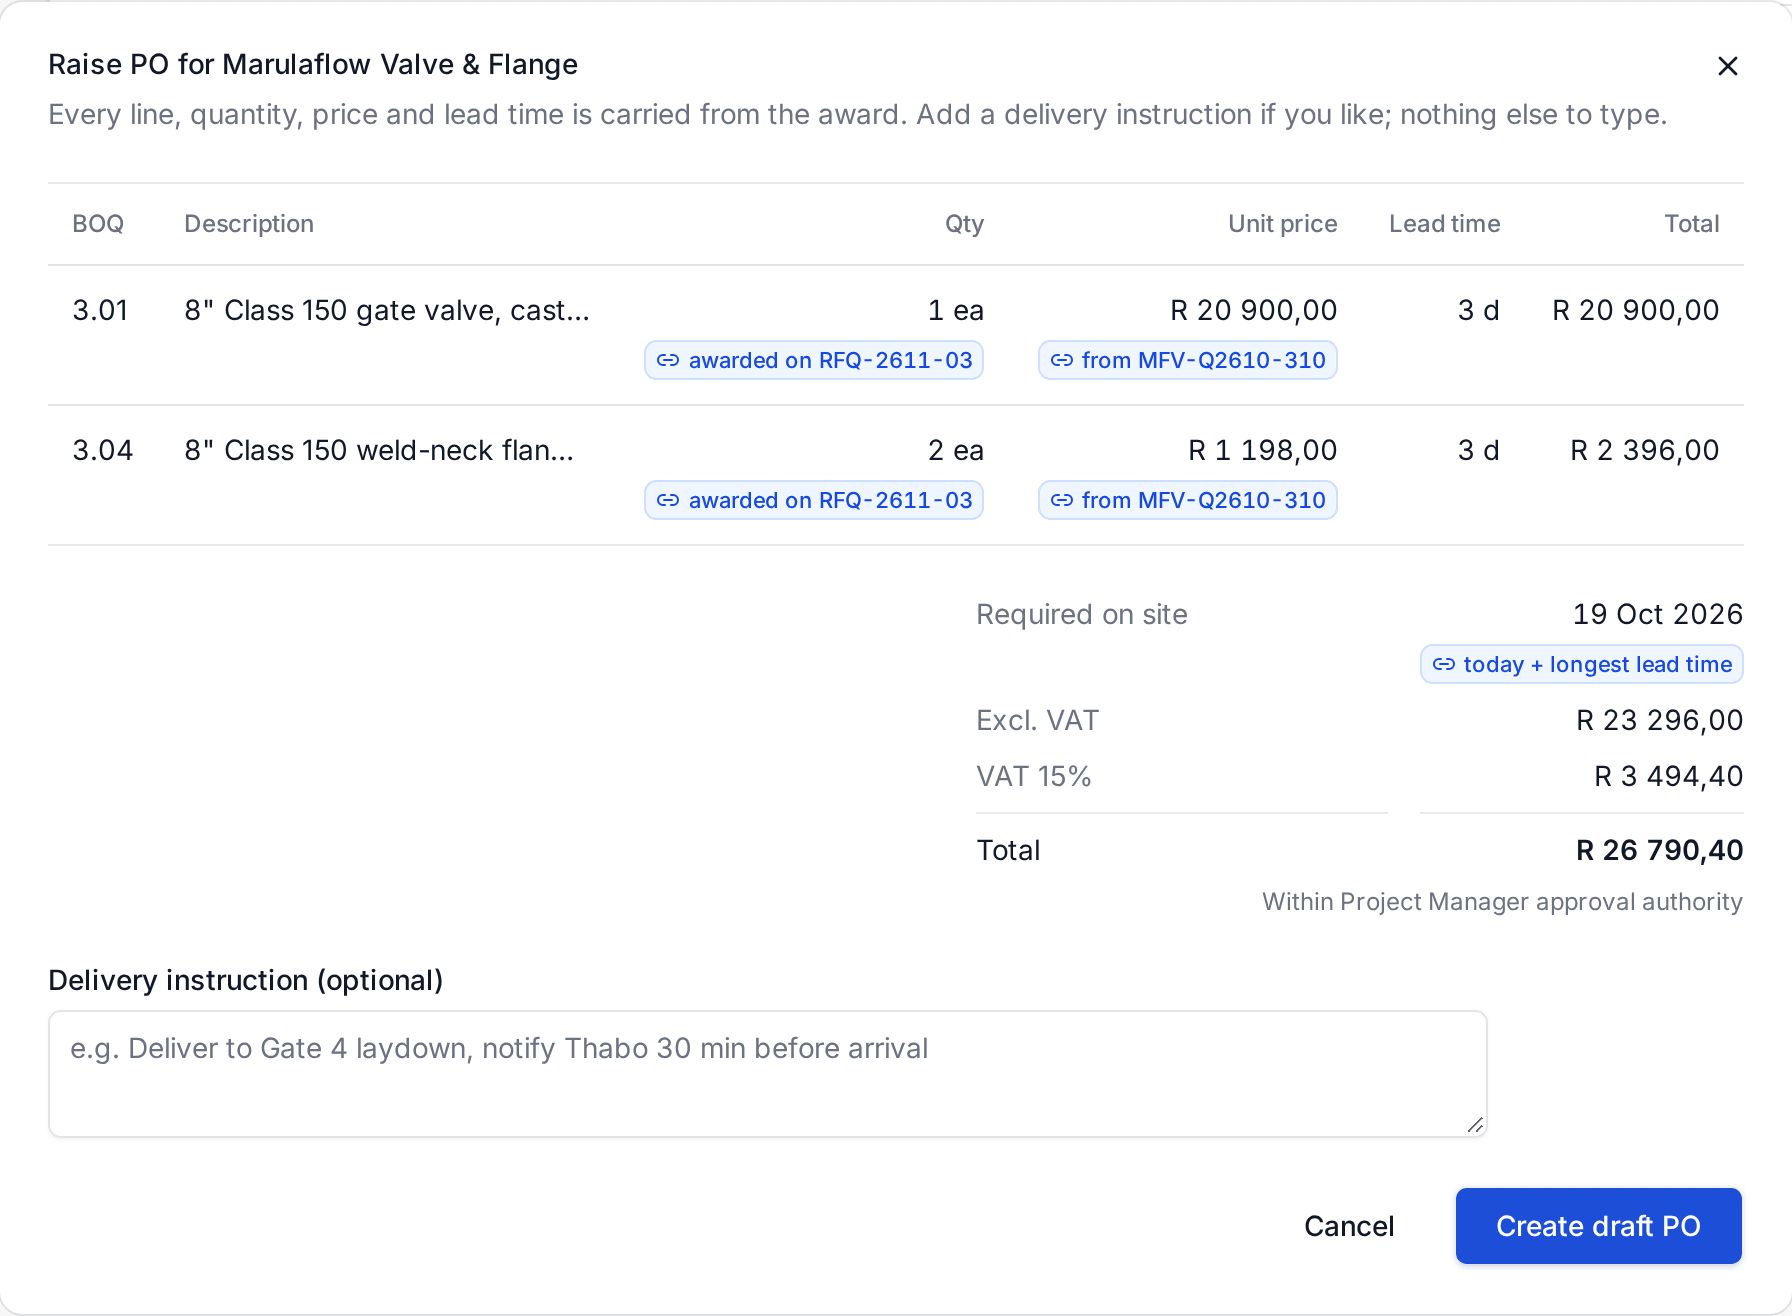Screen dimensions: 1792x1316
Task: Grab the delivery instruction textarea resize handle
Action: pos(1475,1125)
